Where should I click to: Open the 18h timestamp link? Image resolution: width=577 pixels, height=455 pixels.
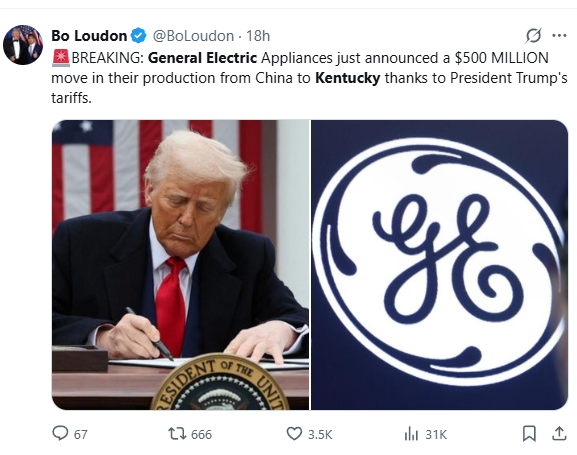tap(258, 36)
